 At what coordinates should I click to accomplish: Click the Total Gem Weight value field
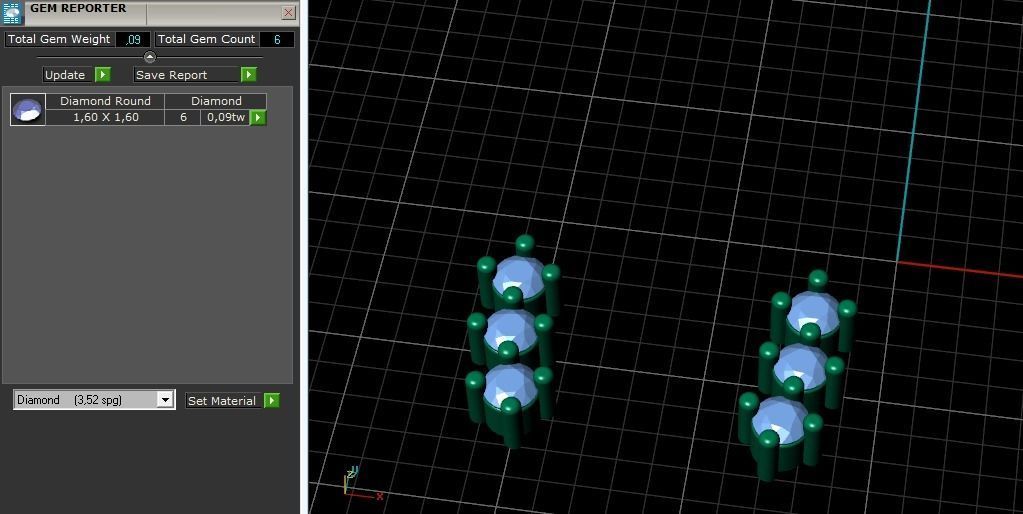point(133,39)
